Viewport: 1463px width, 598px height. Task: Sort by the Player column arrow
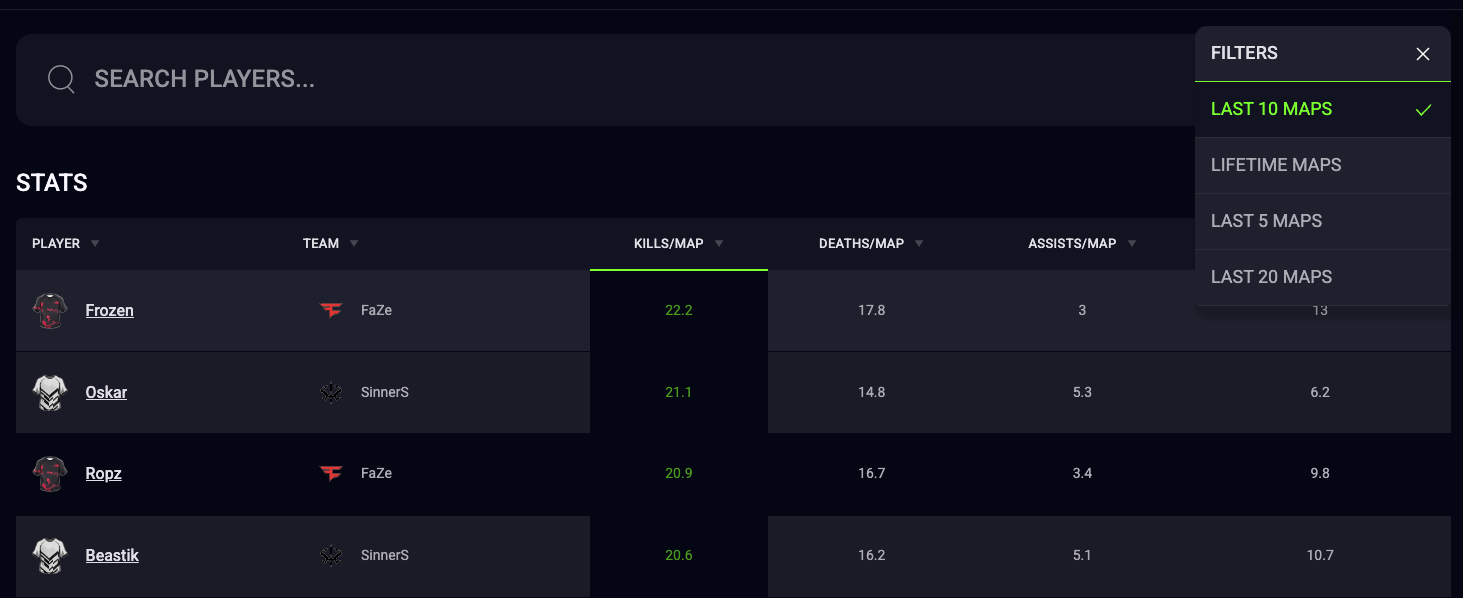(x=95, y=244)
